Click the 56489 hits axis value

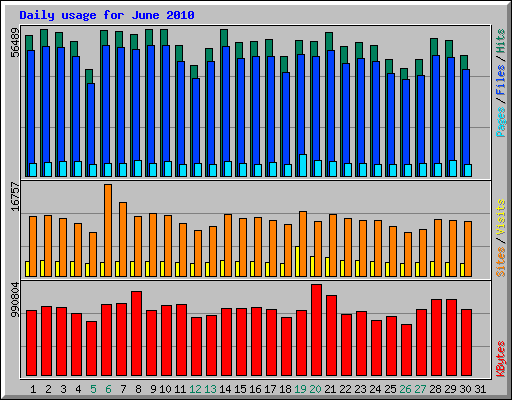pyautogui.click(x=15, y=42)
